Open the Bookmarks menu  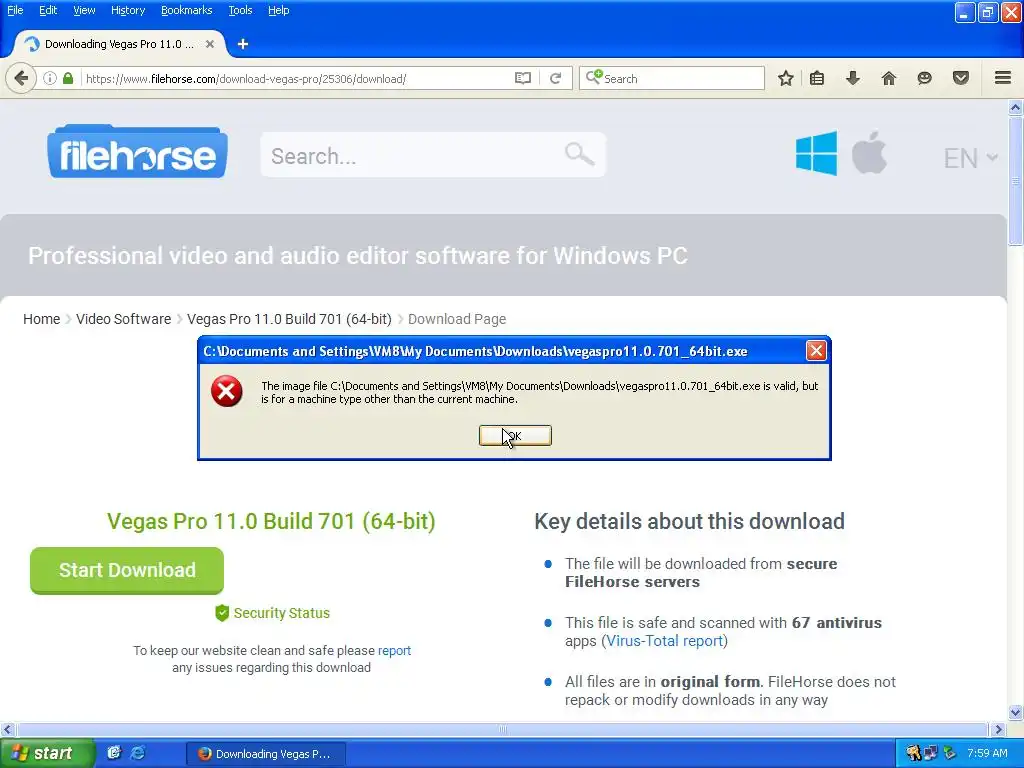(x=186, y=10)
